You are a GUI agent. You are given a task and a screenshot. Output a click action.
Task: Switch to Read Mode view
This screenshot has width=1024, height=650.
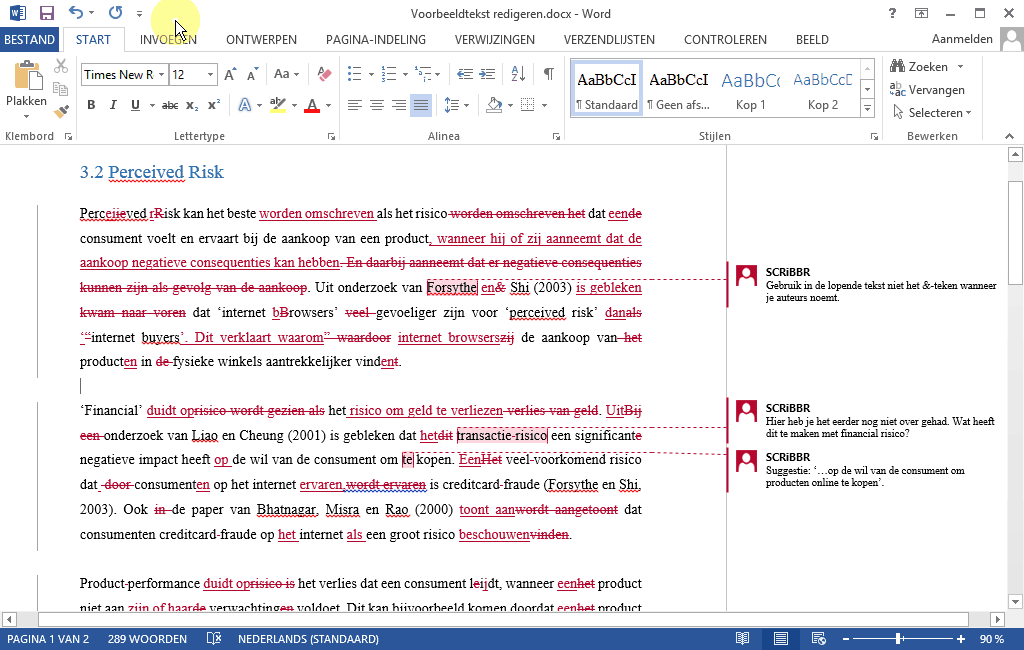[x=743, y=638]
